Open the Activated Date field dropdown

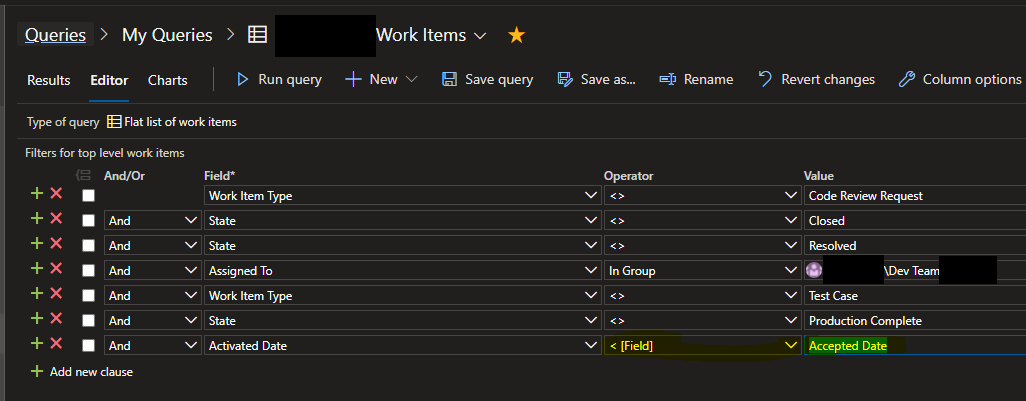tap(590, 346)
